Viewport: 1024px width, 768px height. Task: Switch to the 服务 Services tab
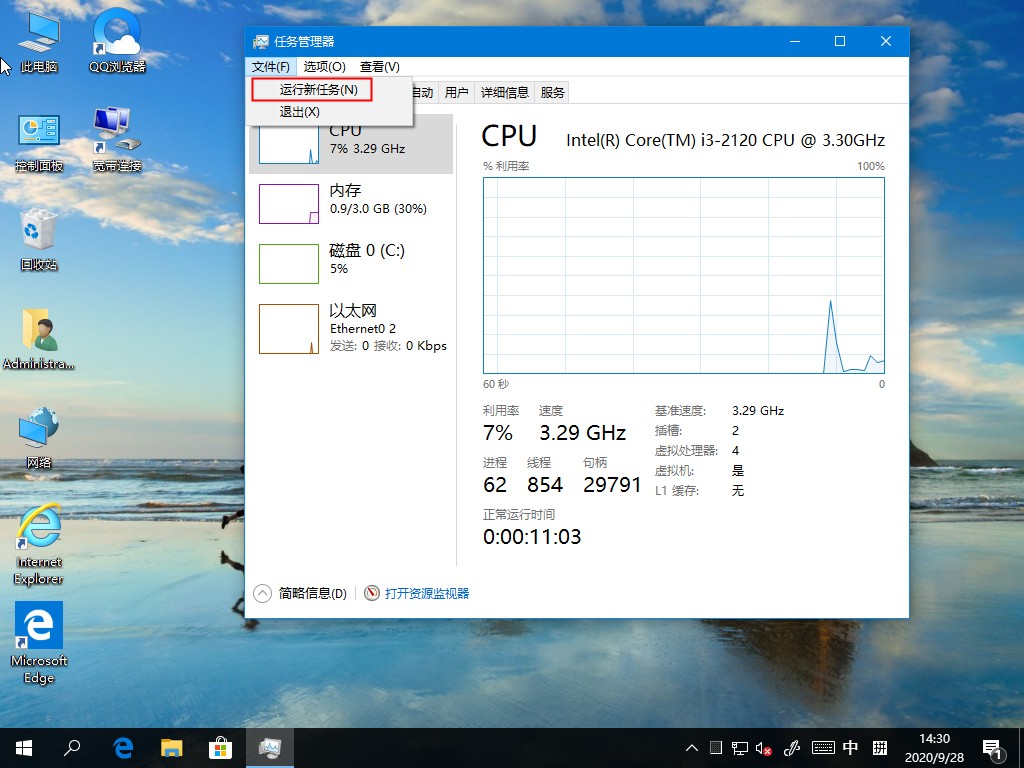coord(551,91)
